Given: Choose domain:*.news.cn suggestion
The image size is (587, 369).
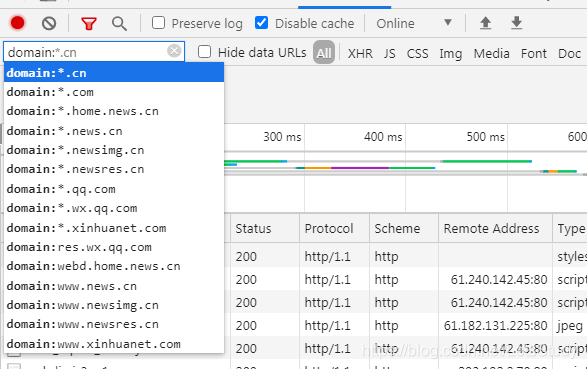Looking at the screenshot, I should 114,131.
